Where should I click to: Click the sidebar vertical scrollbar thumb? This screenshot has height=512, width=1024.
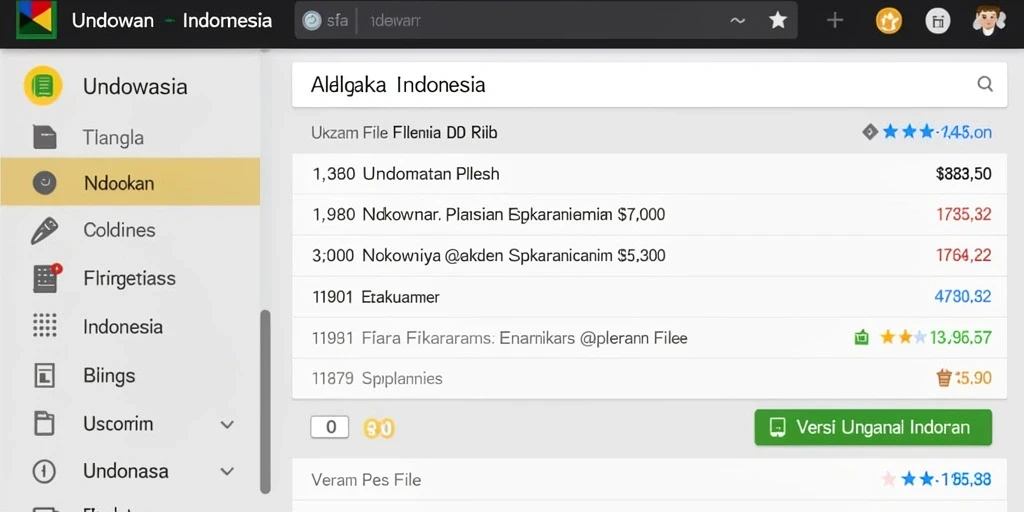click(265, 402)
